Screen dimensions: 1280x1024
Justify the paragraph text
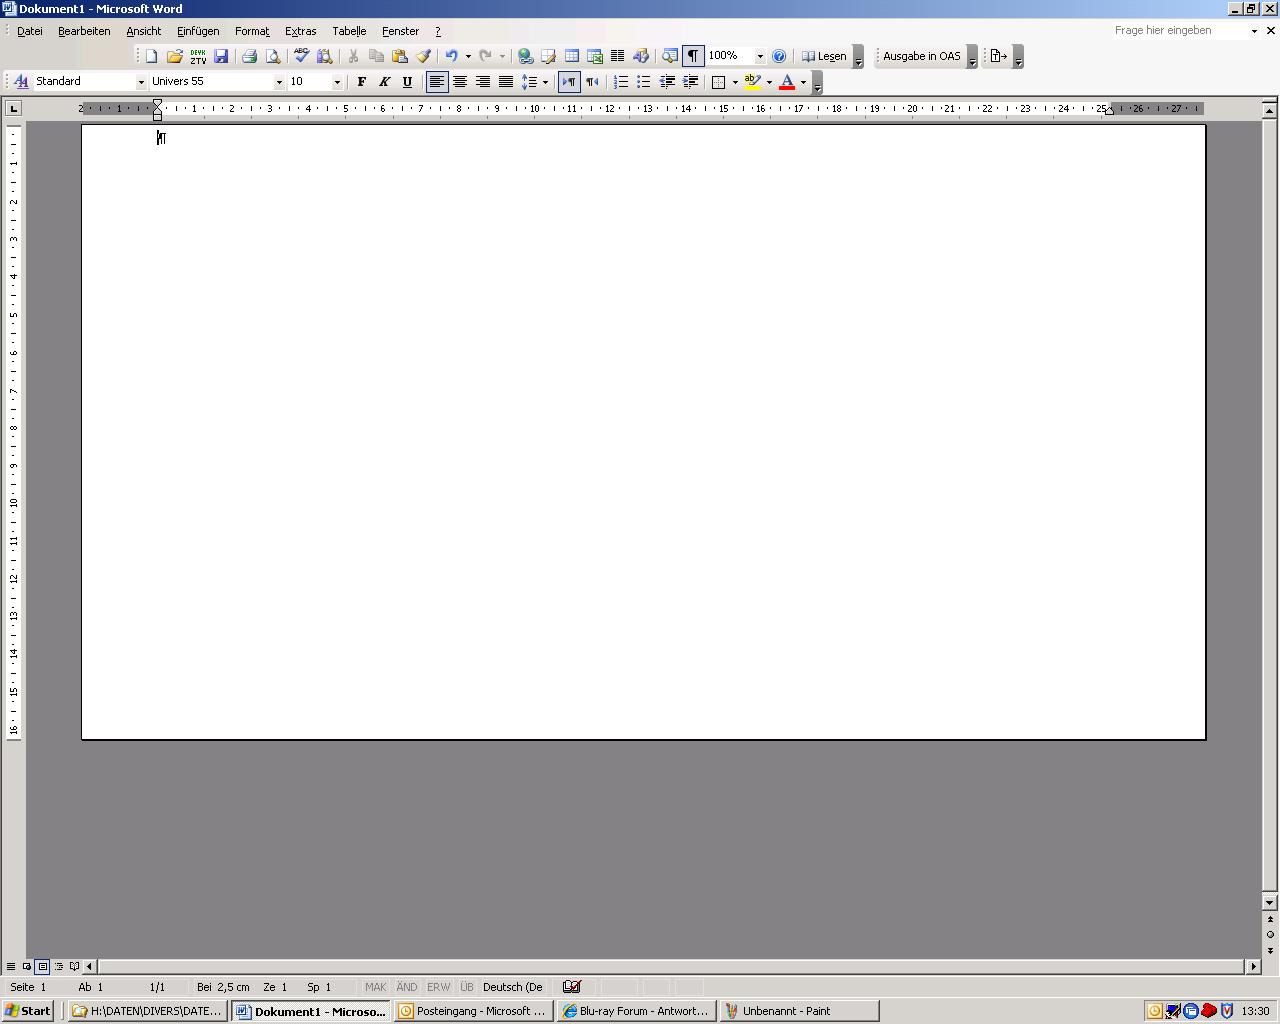click(x=506, y=82)
